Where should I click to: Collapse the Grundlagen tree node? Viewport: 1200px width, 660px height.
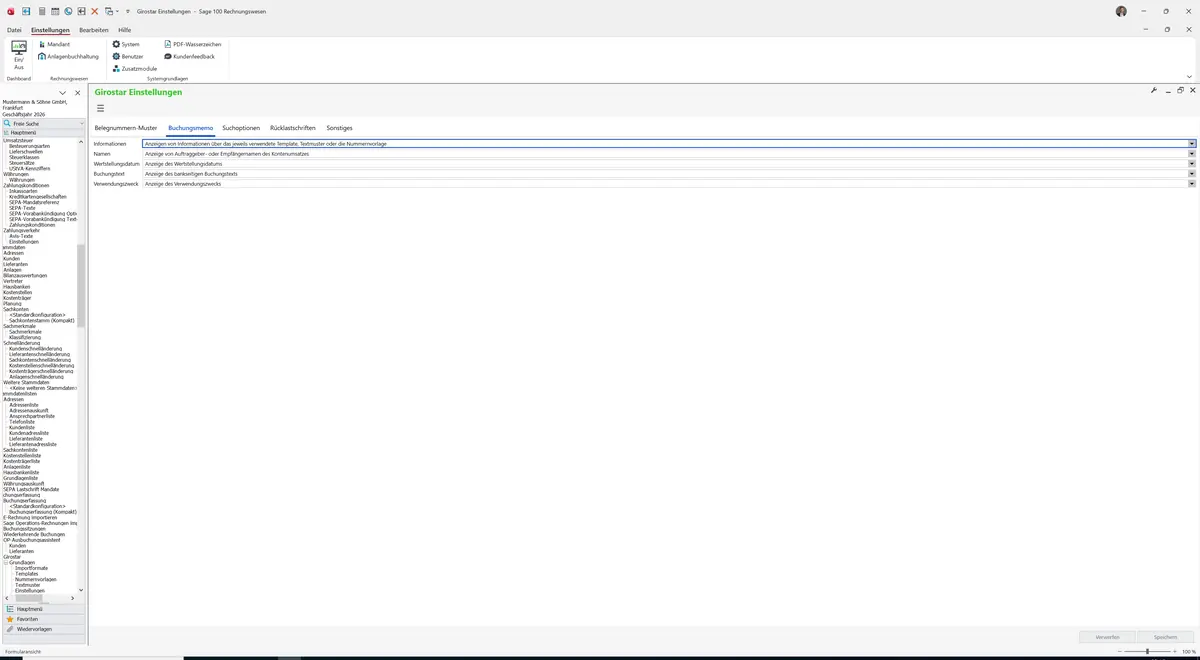[x=6, y=563]
